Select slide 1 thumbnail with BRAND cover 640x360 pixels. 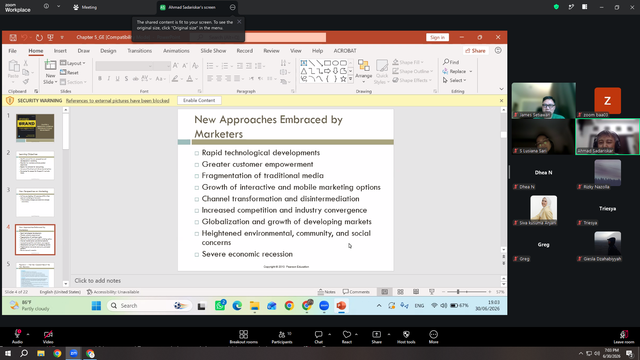[35, 128]
